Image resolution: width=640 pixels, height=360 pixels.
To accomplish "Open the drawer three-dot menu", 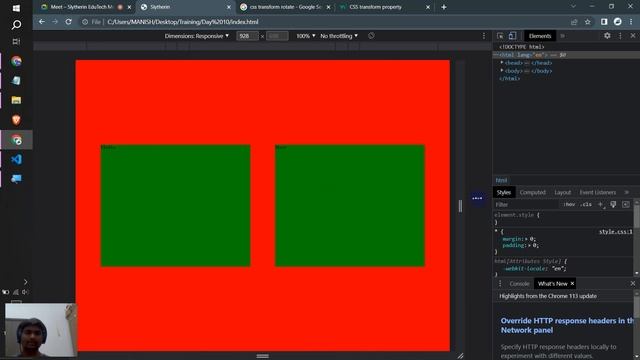I will (500, 283).
